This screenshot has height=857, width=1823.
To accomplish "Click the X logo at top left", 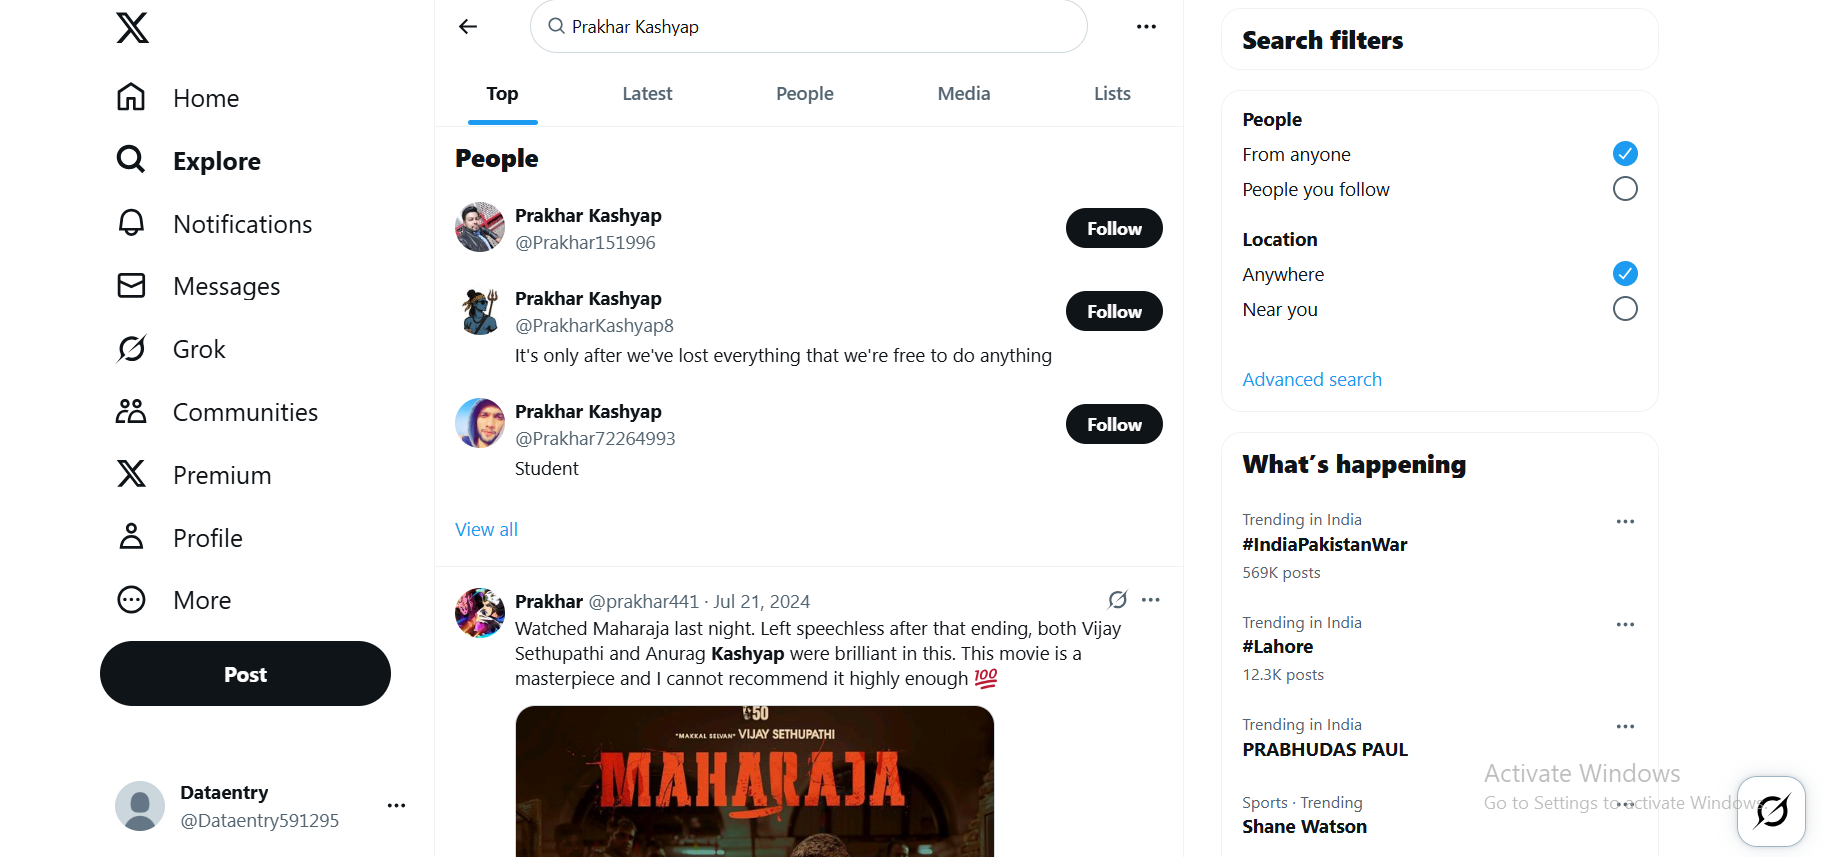I will (132, 28).
